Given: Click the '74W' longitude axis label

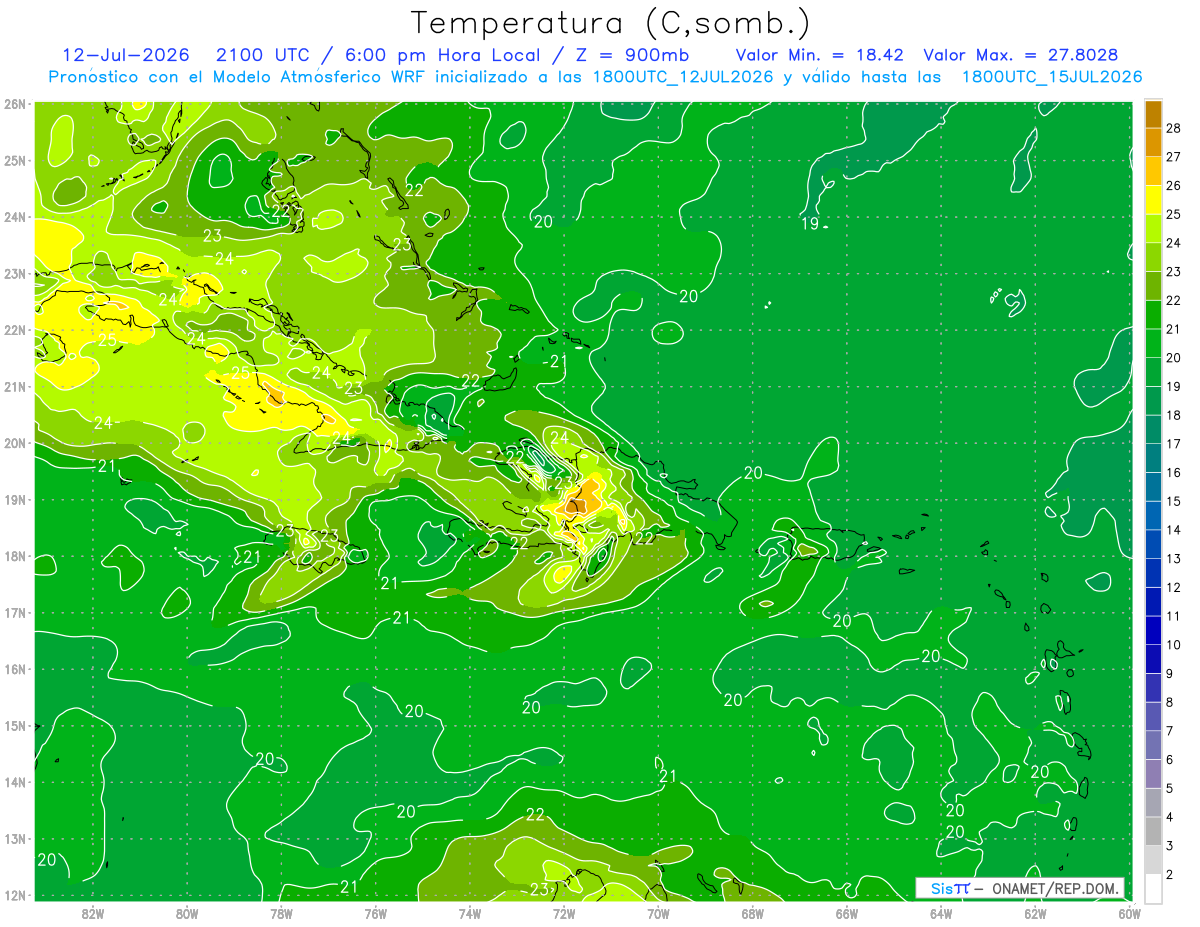Looking at the screenshot, I should [x=469, y=912].
